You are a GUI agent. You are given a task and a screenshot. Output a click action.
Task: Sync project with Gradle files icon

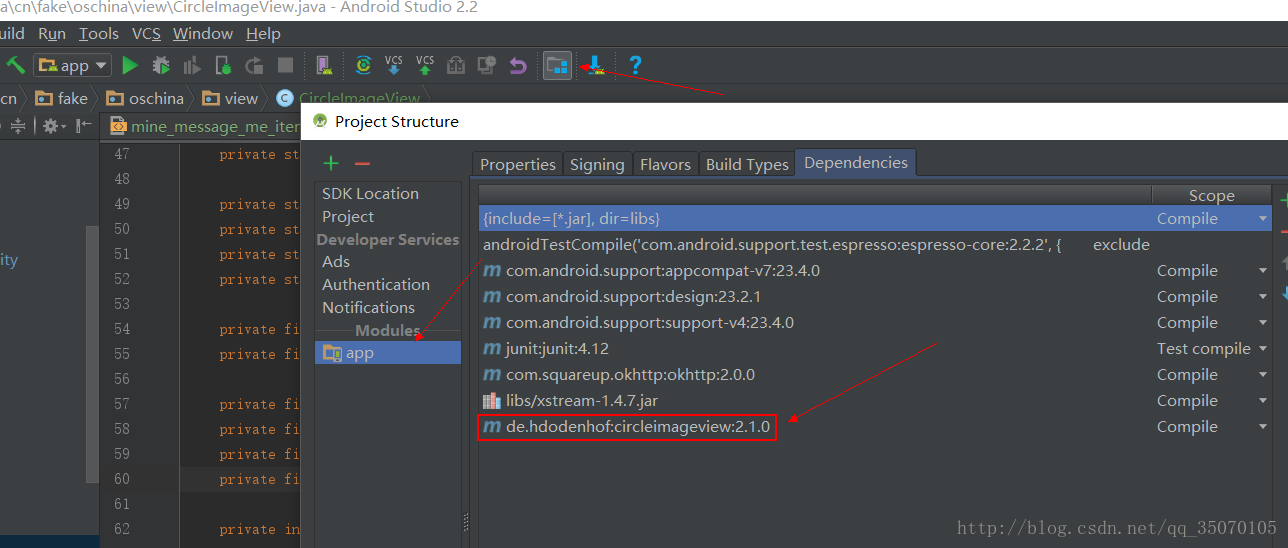[x=364, y=66]
